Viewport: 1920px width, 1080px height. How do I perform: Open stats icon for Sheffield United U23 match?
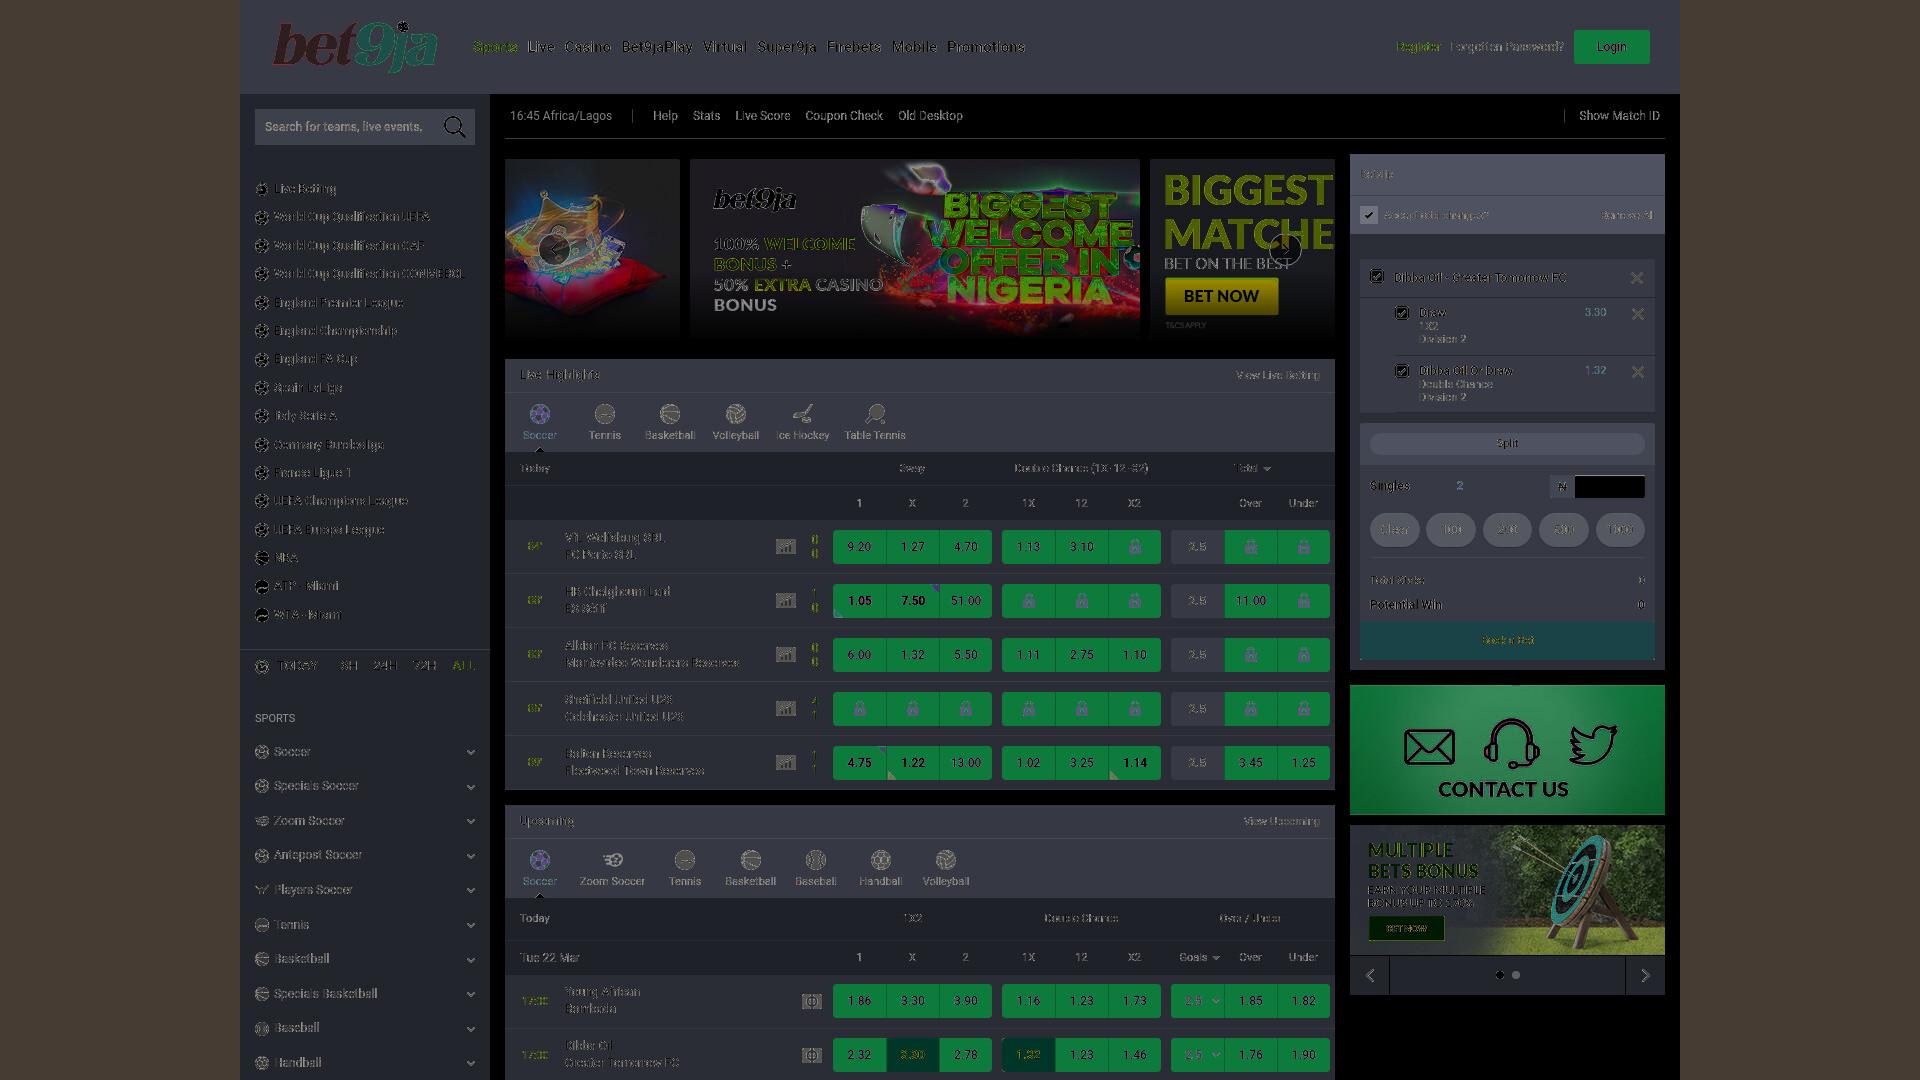click(786, 709)
